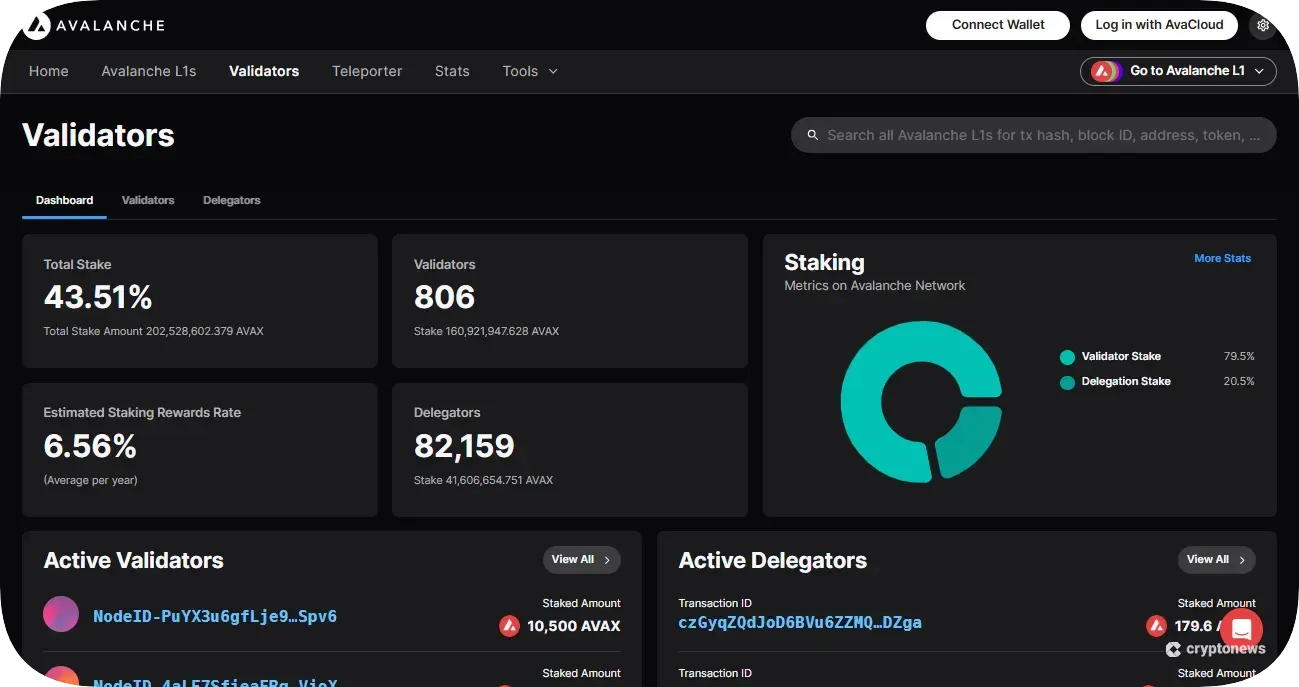Screen dimensions: 1299x687
Task: Open the More Stats link in Staking panel
Action: click(x=1222, y=258)
